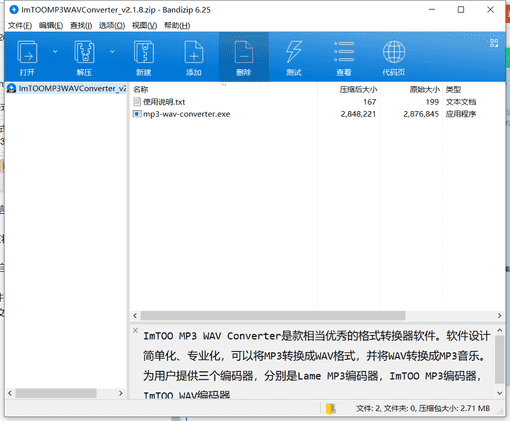Screen dimensions: 510x421
Task: Click the comment text starting ImTOO MP3 WAV Converter
Action: pyautogui.click(x=317, y=365)
